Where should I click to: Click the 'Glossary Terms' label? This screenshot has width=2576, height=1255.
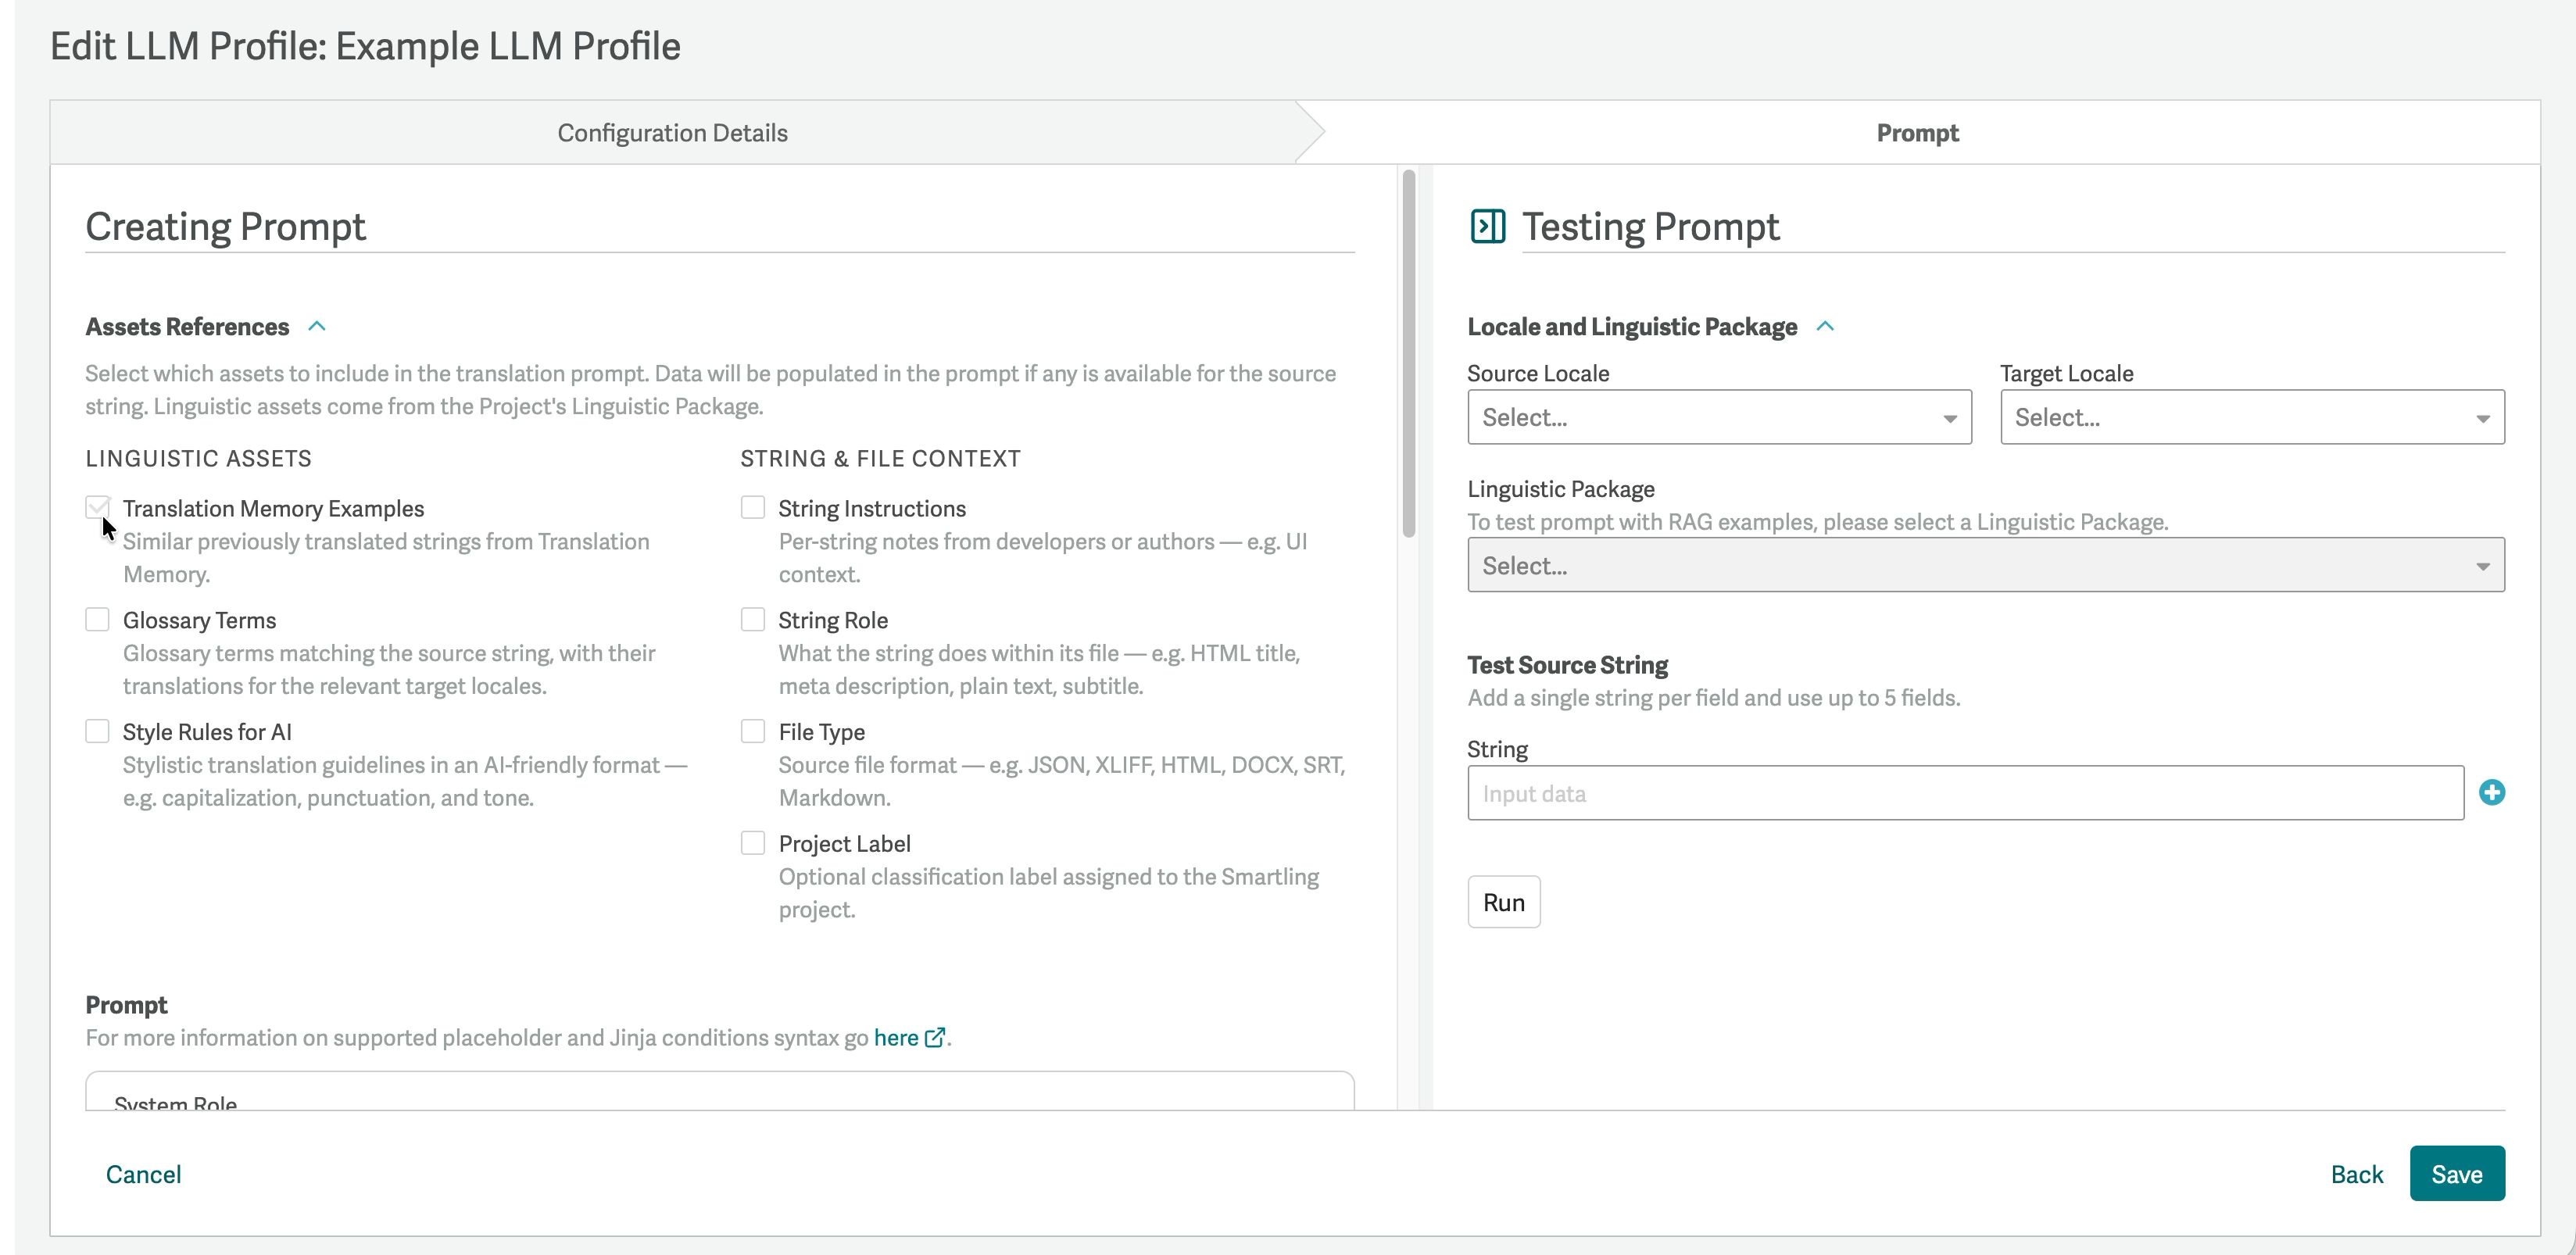pos(199,620)
